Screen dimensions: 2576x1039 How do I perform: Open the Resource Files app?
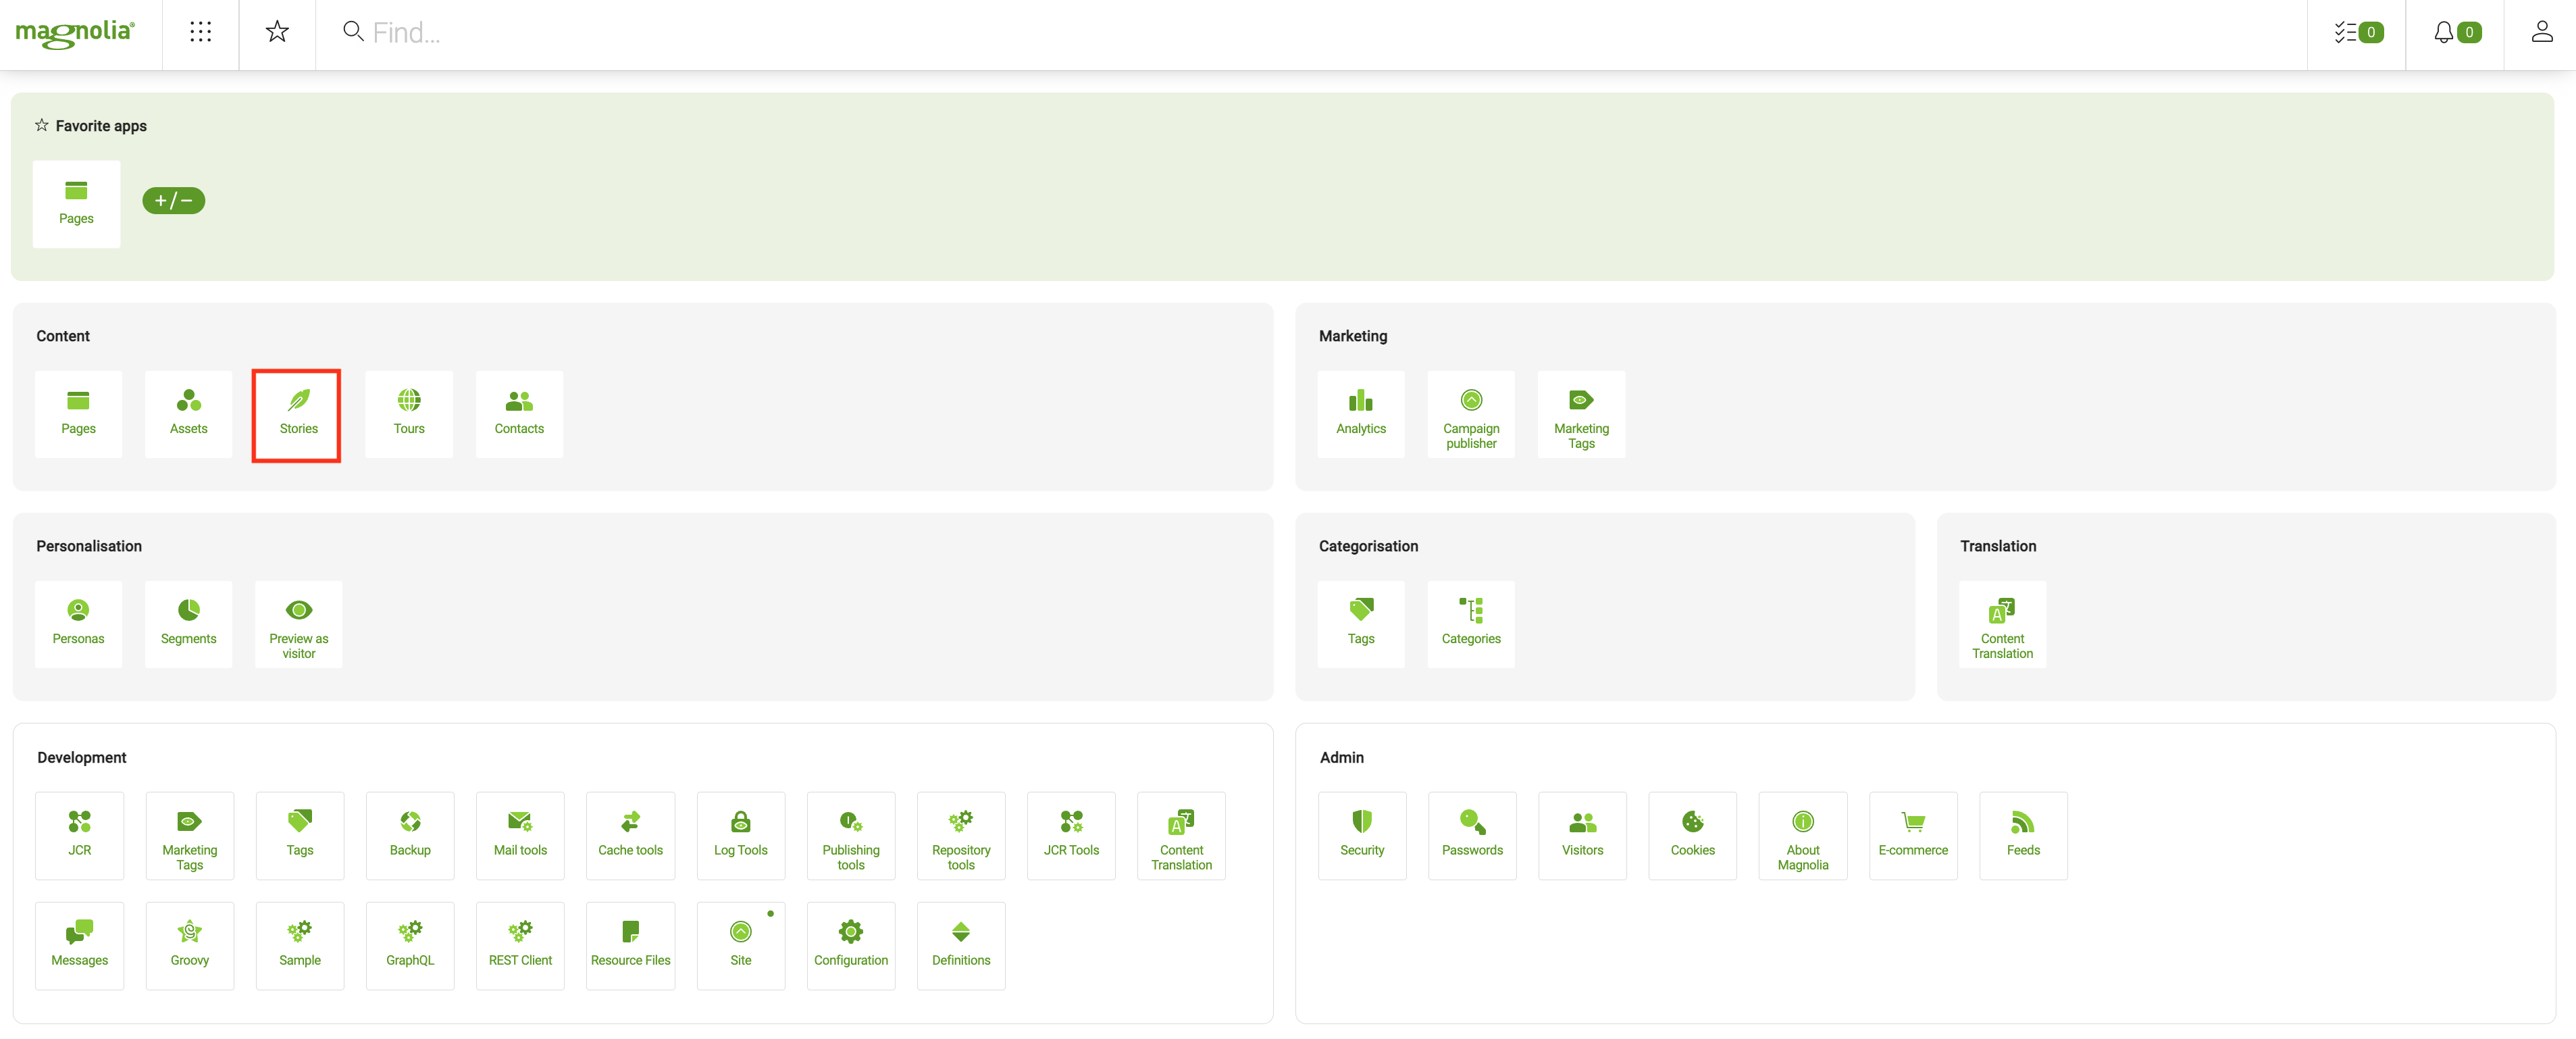pos(630,946)
